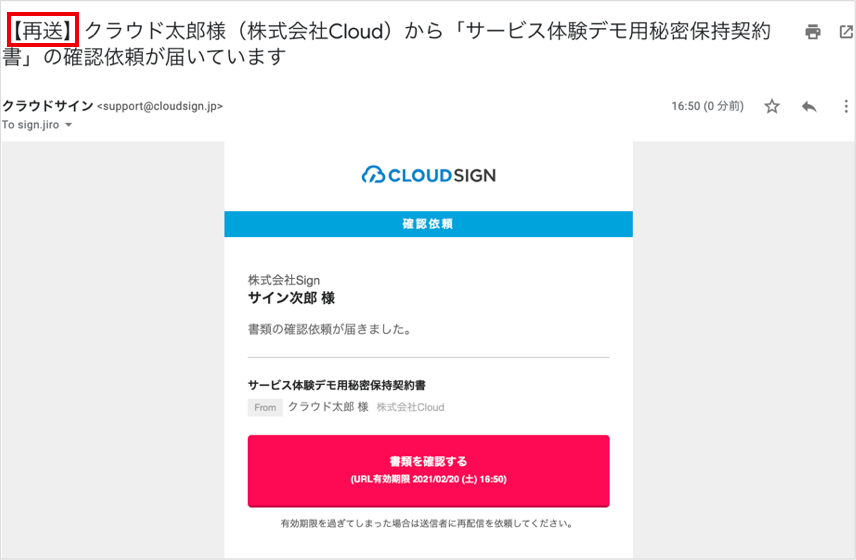Open the three-dot more options menu
This screenshot has height=560, width=856.
pos(846,106)
